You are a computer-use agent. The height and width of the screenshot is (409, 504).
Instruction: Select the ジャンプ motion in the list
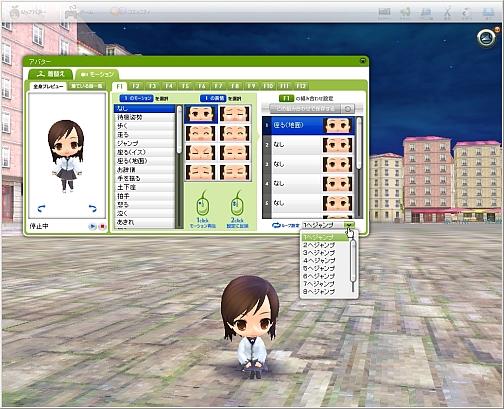144,143
